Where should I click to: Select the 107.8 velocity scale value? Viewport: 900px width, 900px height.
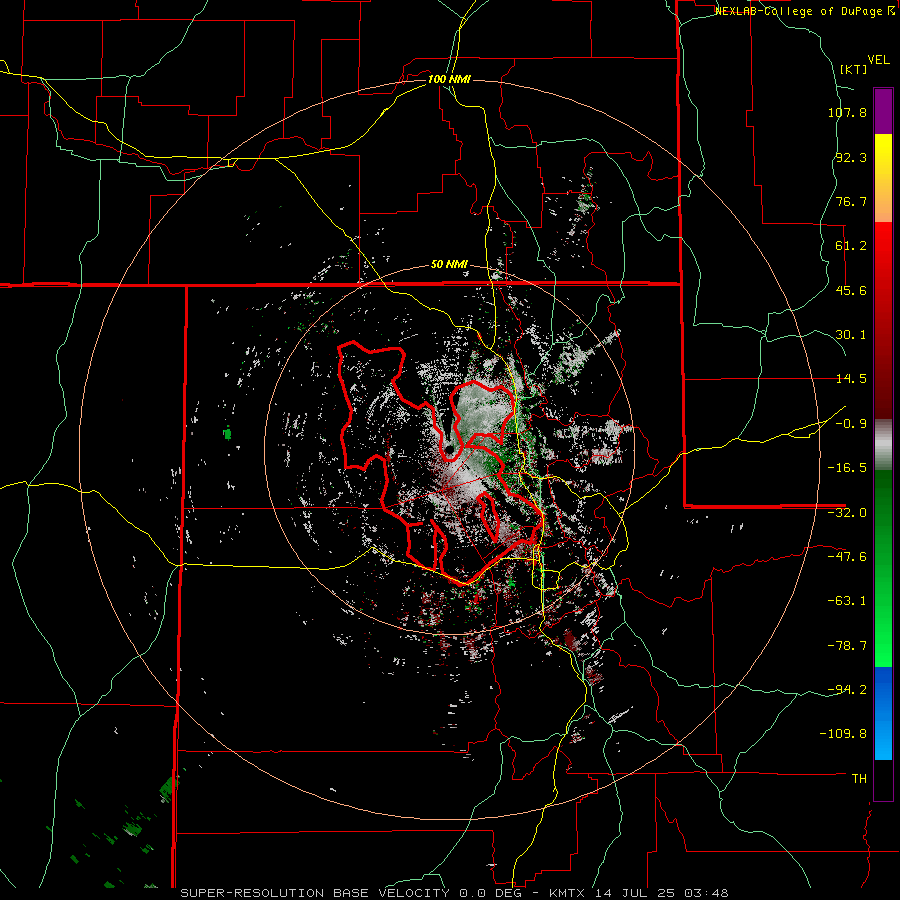(x=847, y=112)
